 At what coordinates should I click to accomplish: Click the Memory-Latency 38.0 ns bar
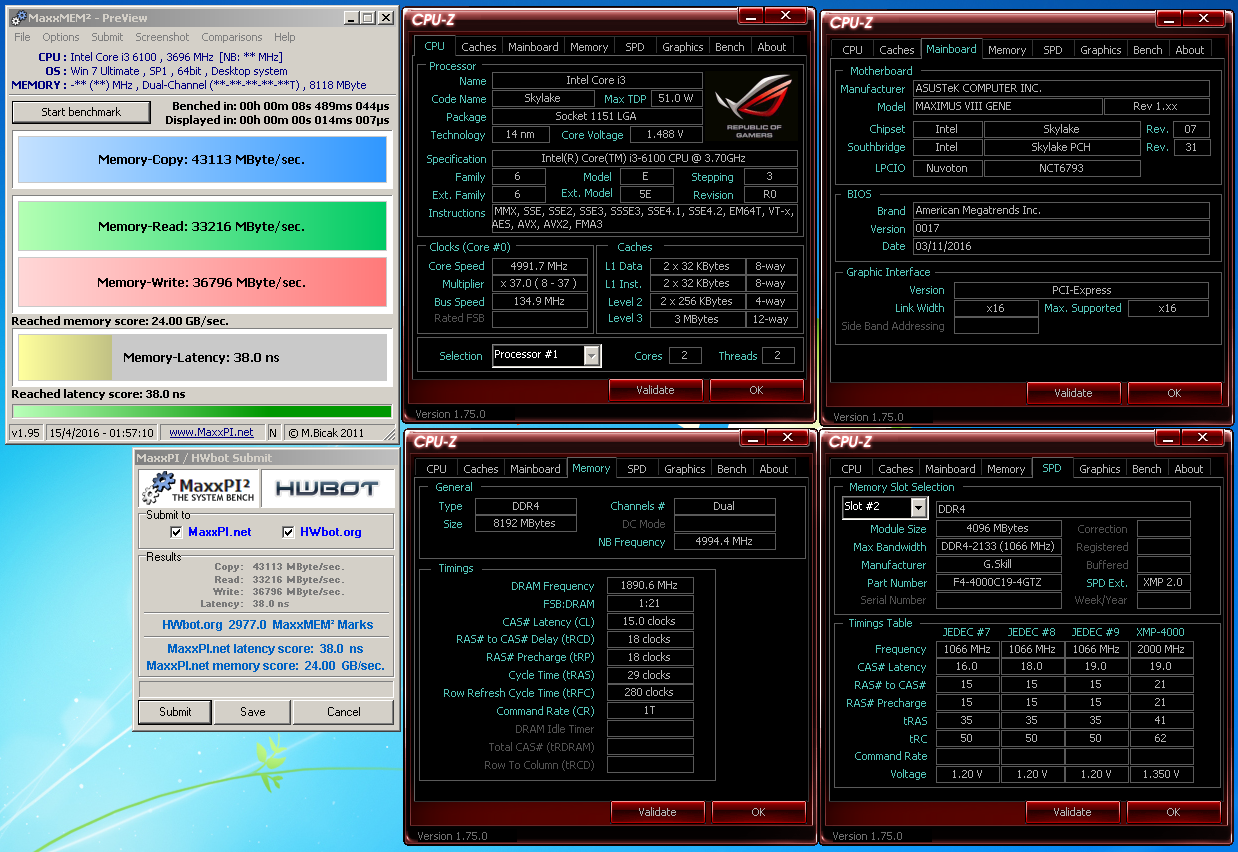click(x=202, y=357)
